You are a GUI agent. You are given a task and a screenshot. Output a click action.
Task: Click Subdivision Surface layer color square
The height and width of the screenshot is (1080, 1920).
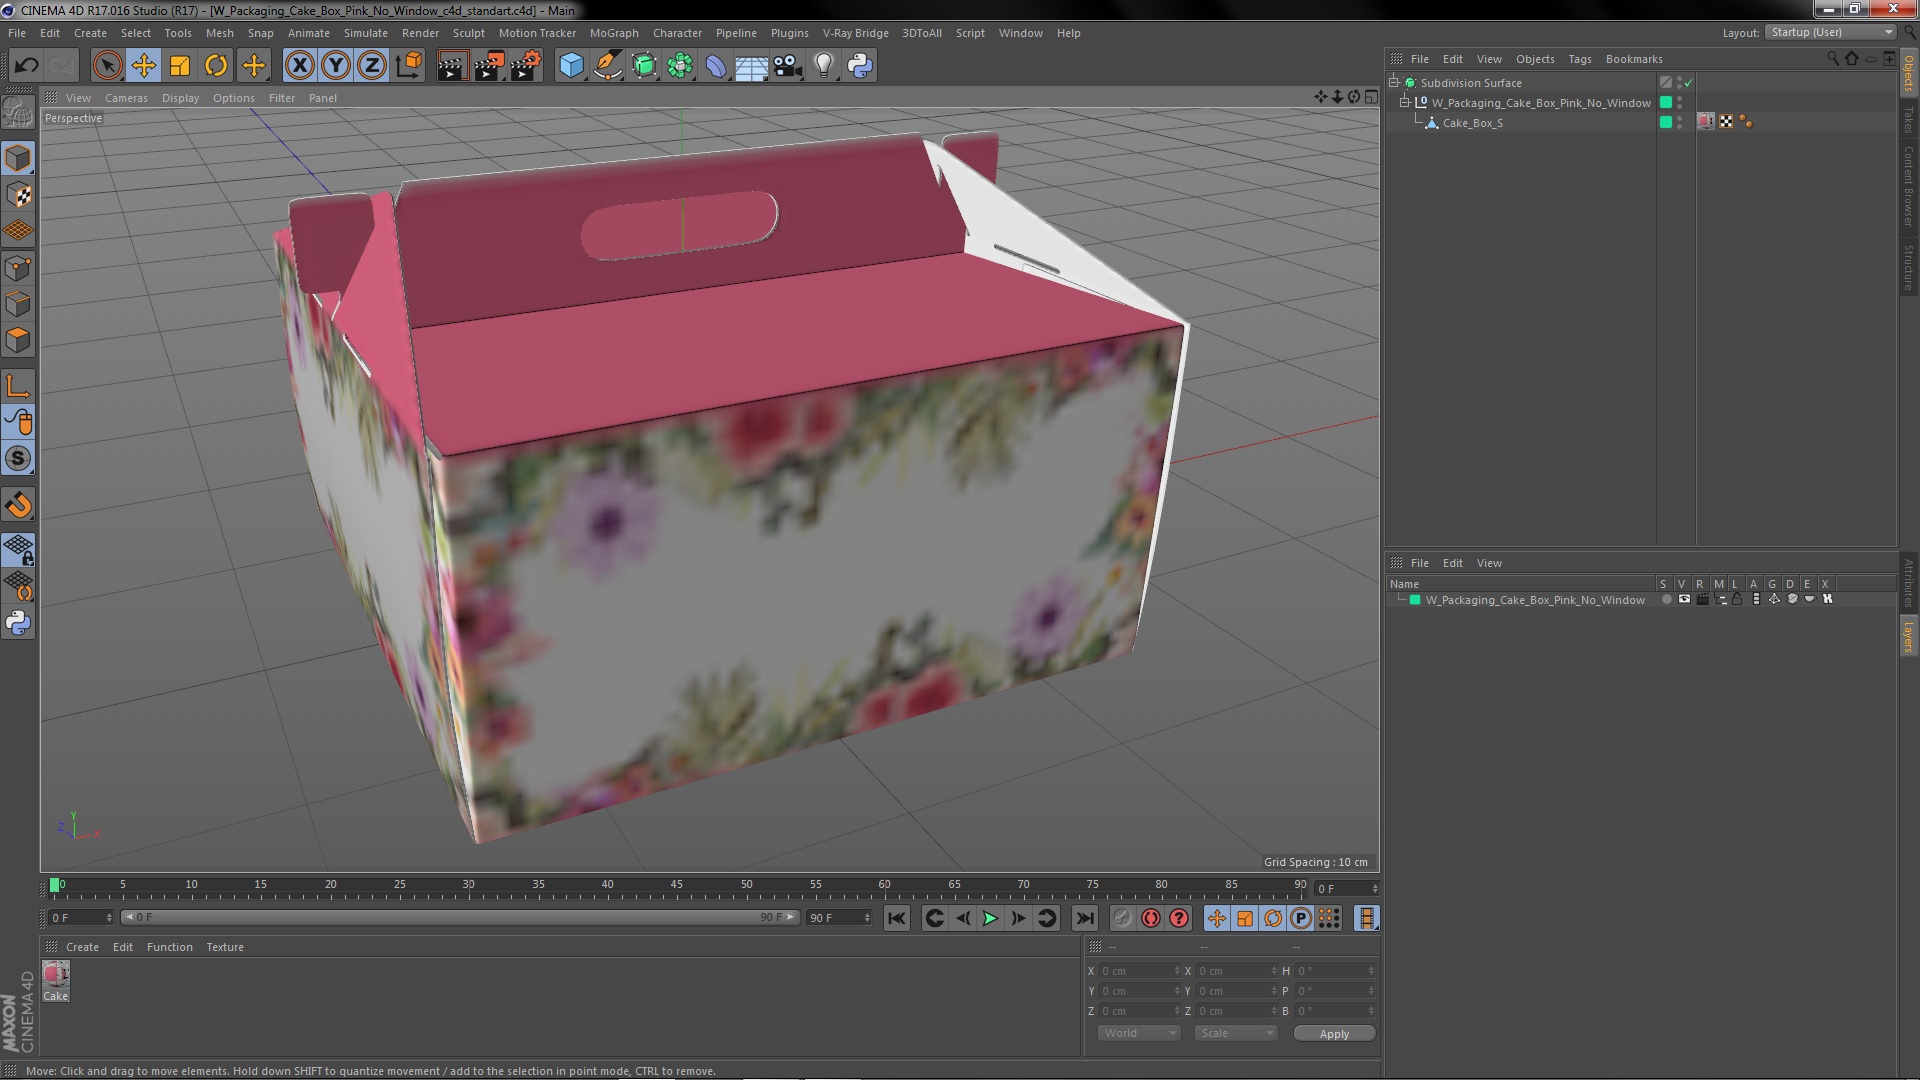pyautogui.click(x=1666, y=82)
